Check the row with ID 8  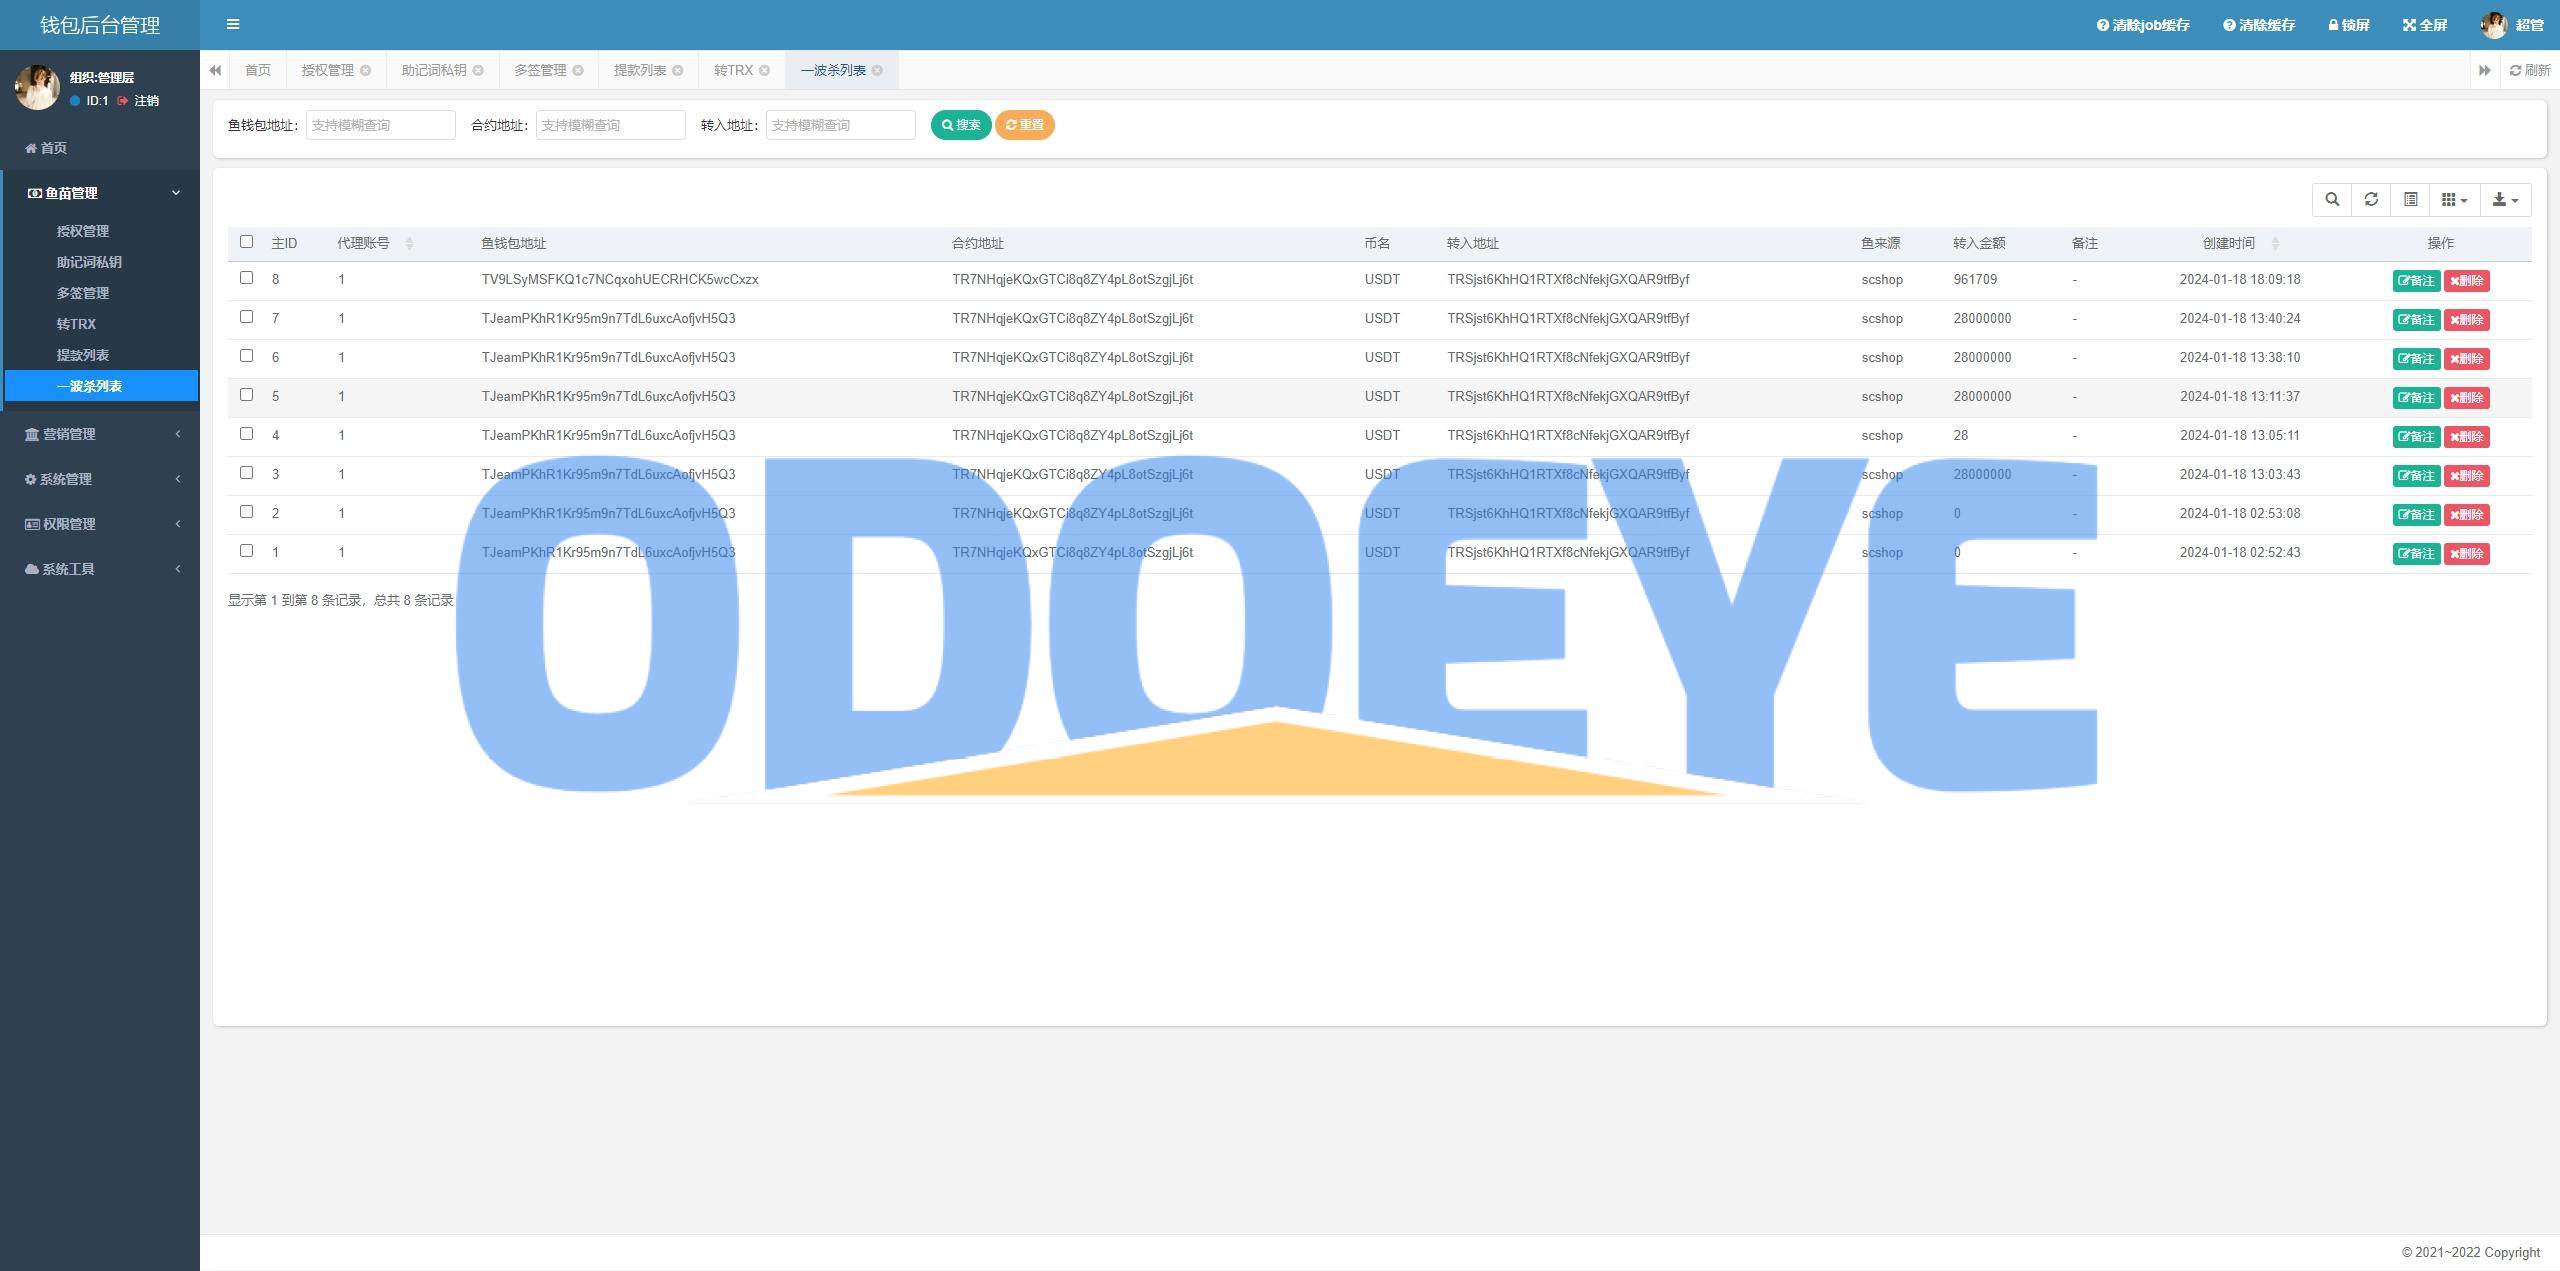coord(246,278)
